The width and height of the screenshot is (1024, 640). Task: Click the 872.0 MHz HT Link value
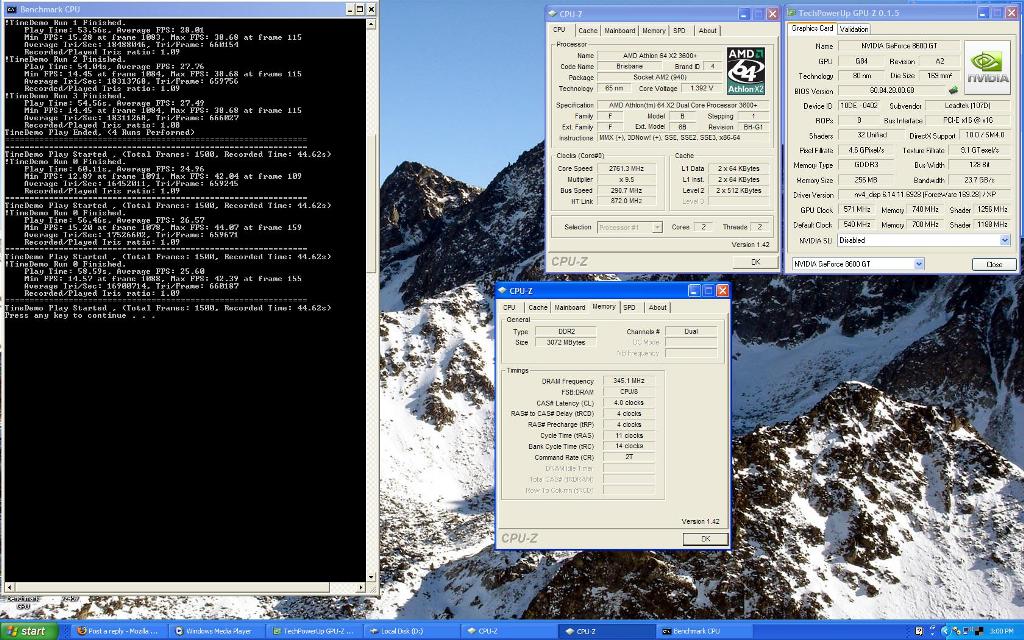point(626,201)
